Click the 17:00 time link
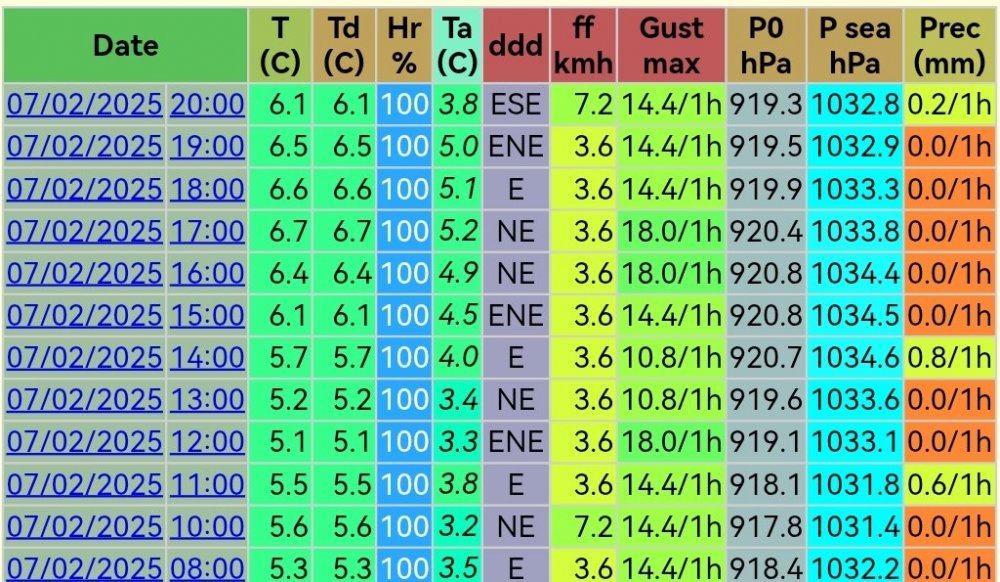This screenshot has height=582, width=1000. [x=207, y=231]
